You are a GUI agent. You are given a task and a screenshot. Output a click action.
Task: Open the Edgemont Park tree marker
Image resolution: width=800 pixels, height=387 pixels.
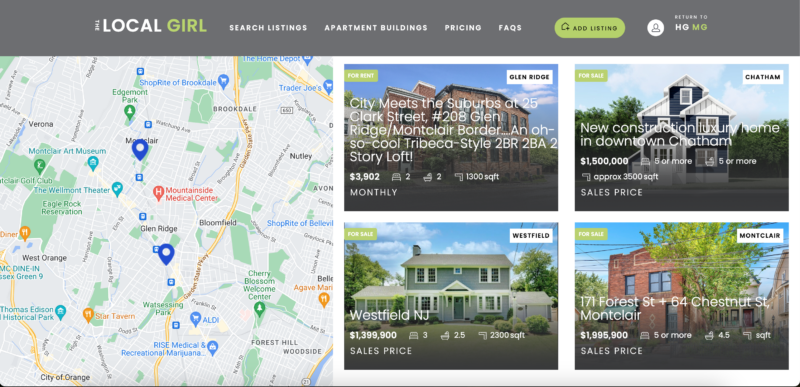pos(130,111)
